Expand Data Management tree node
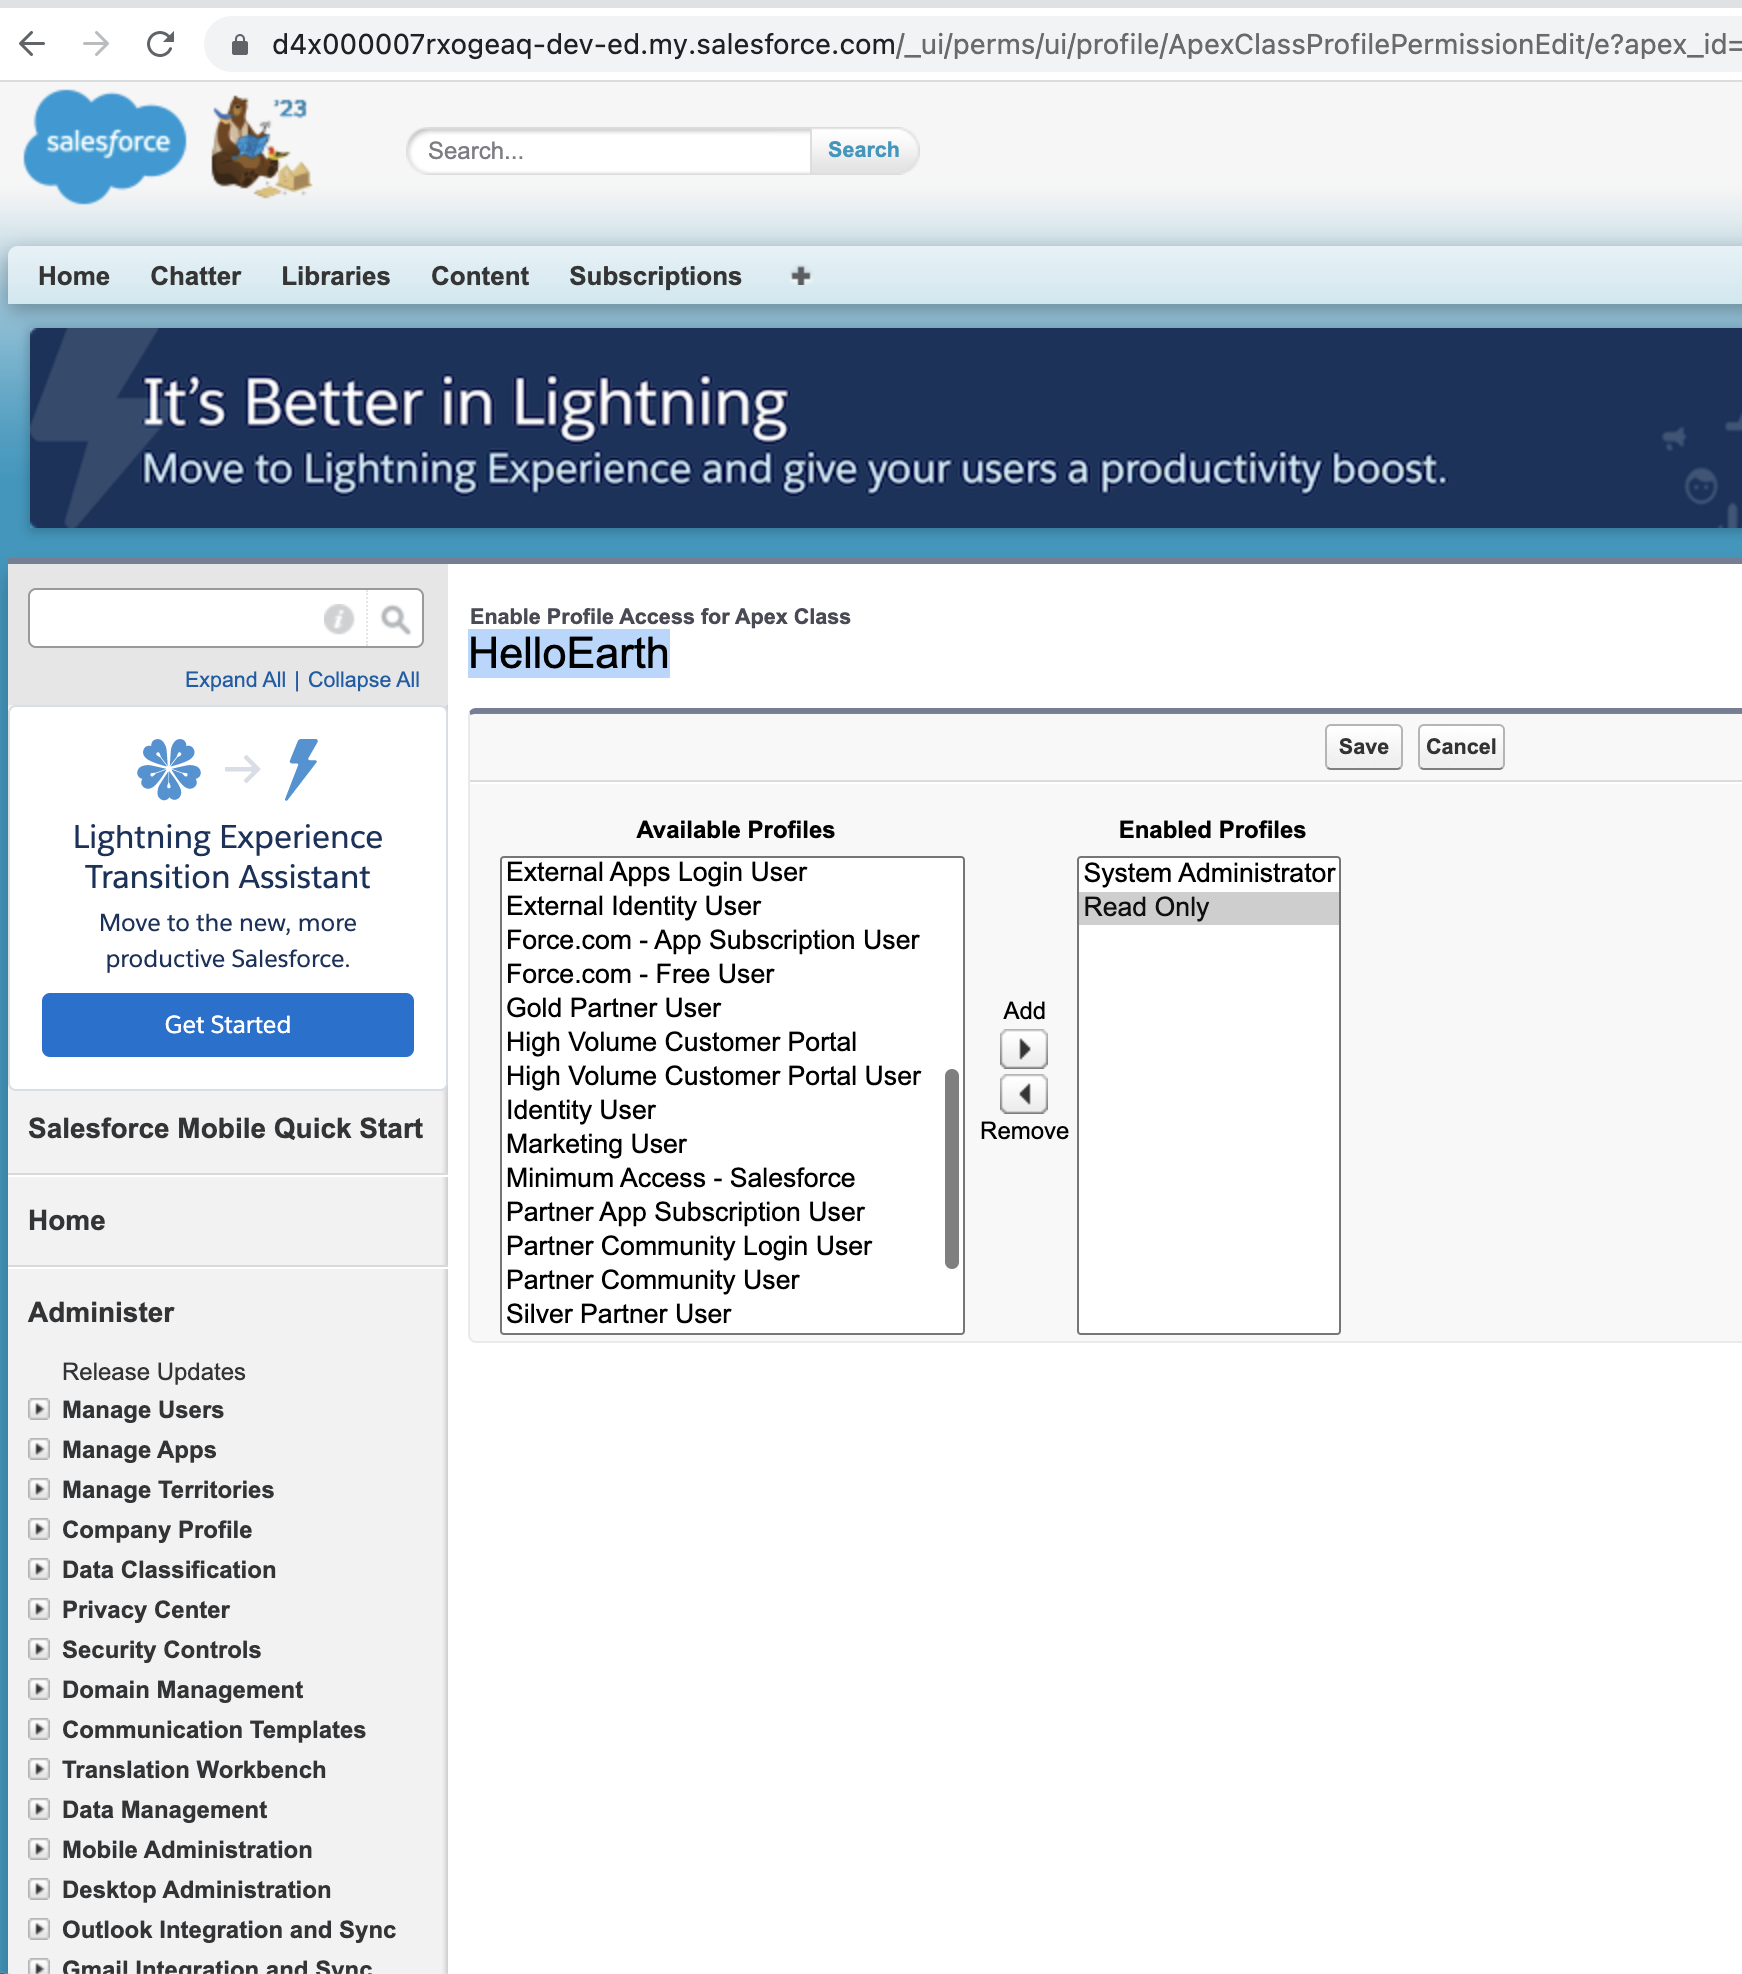1742x1974 pixels. [39, 1809]
